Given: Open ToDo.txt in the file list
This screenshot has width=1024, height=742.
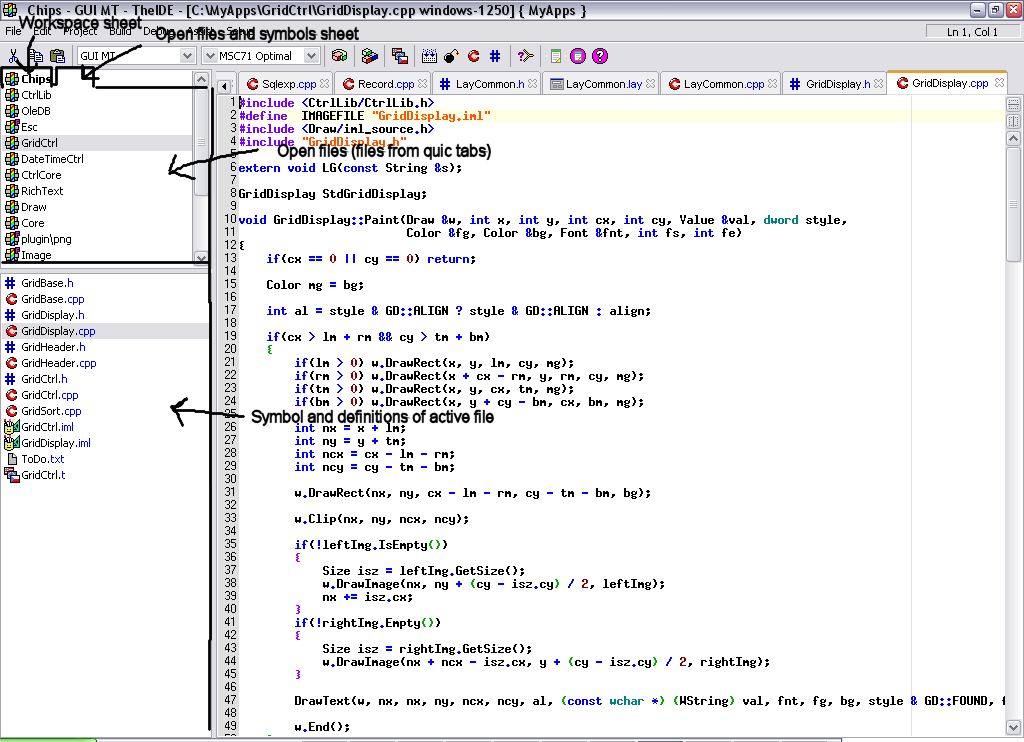Looking at the screenshot, I should 42,459.
